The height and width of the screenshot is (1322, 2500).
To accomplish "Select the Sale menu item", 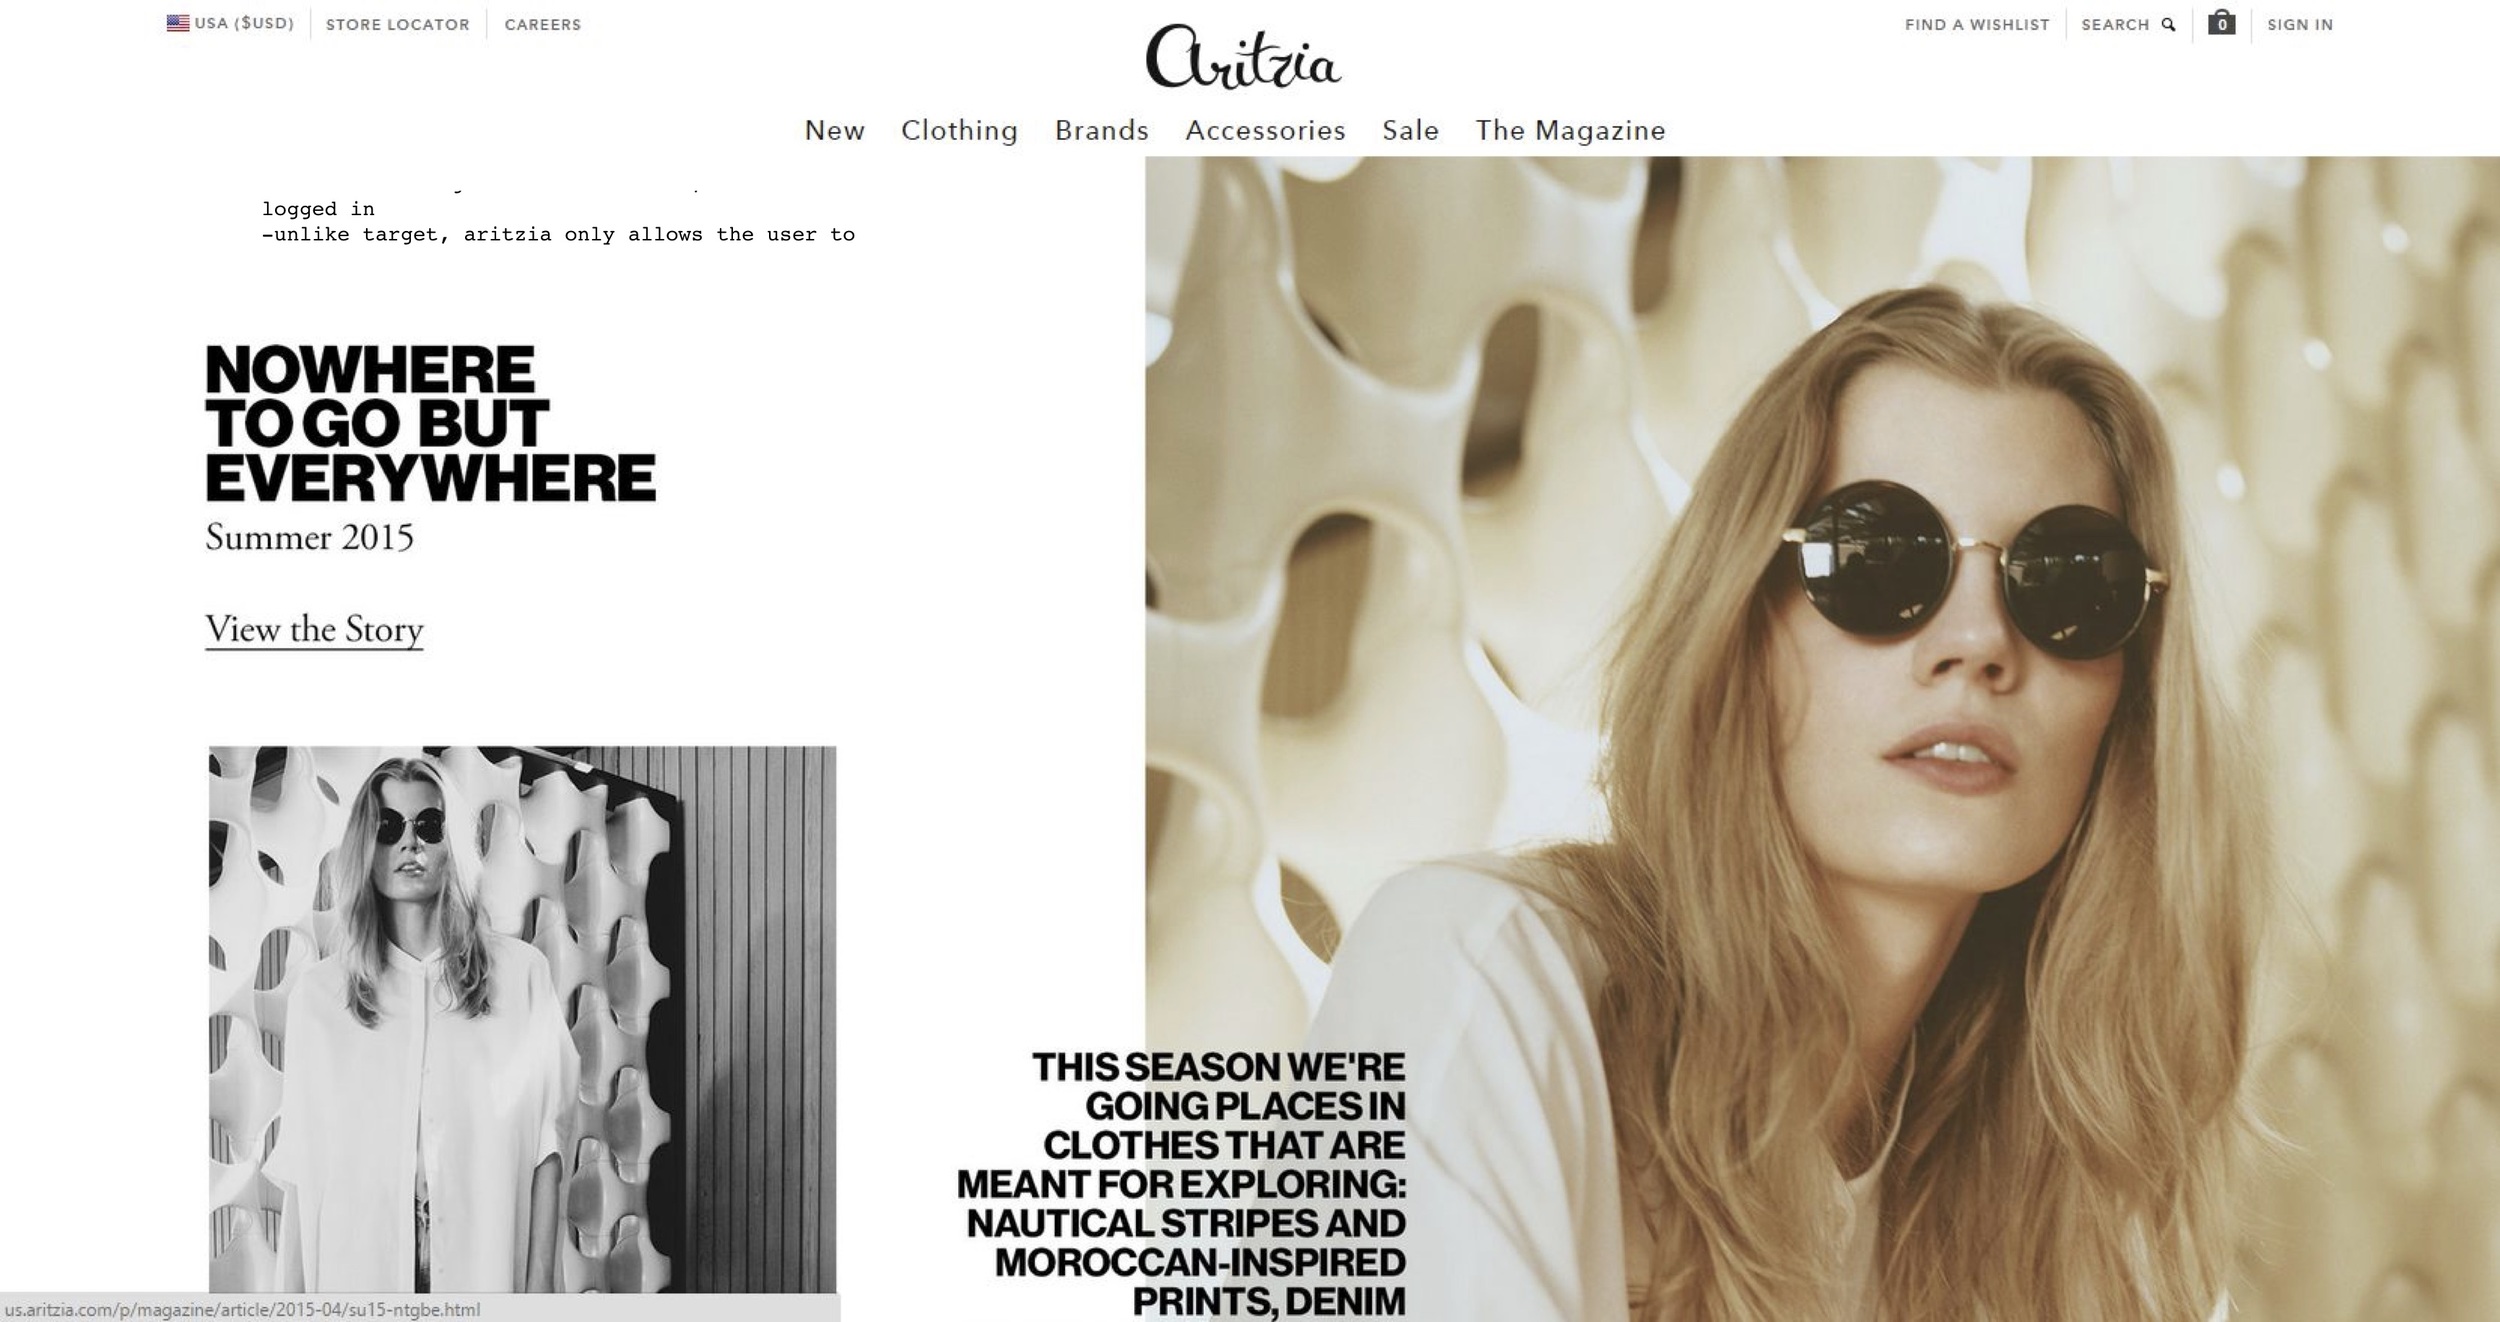I will 1411,130.
